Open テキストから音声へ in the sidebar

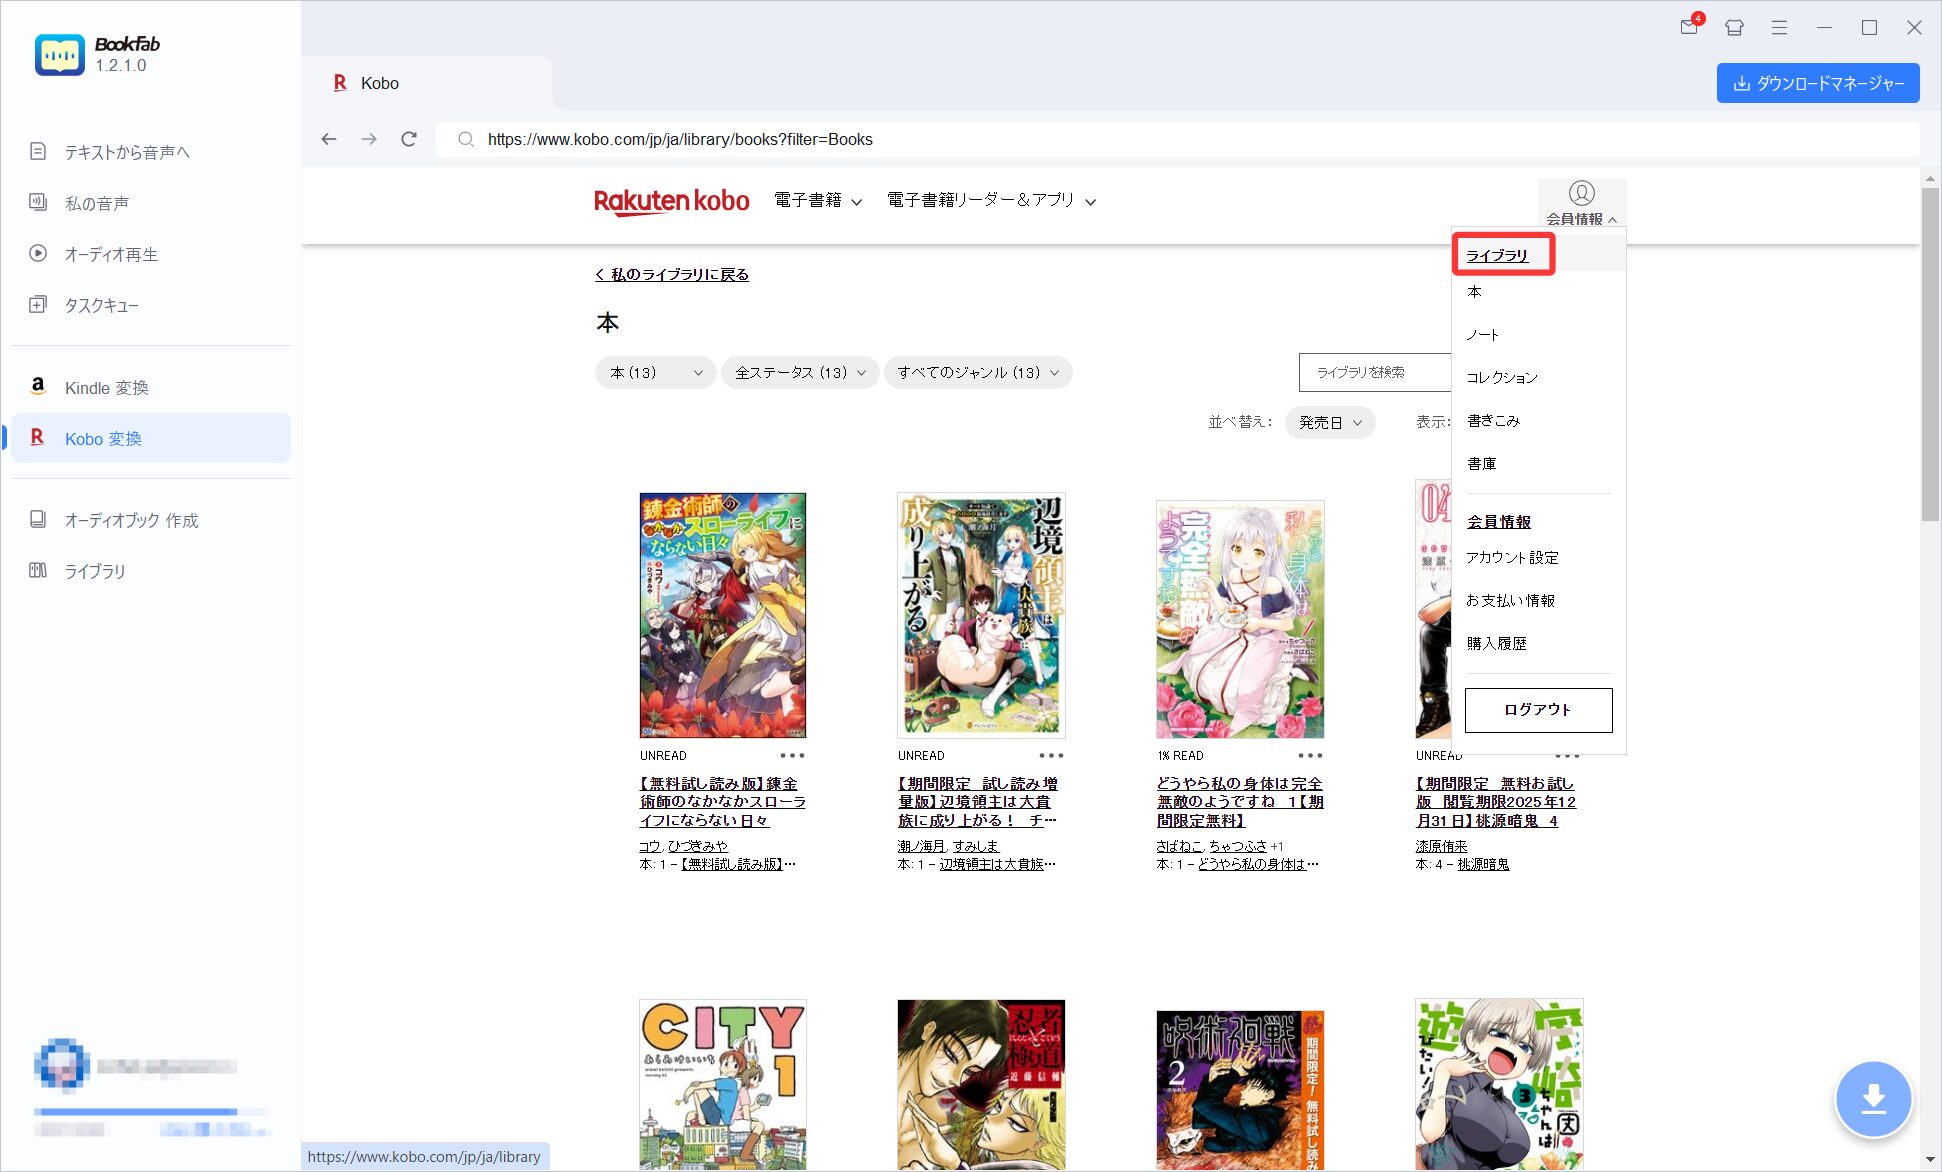point(125,151)
